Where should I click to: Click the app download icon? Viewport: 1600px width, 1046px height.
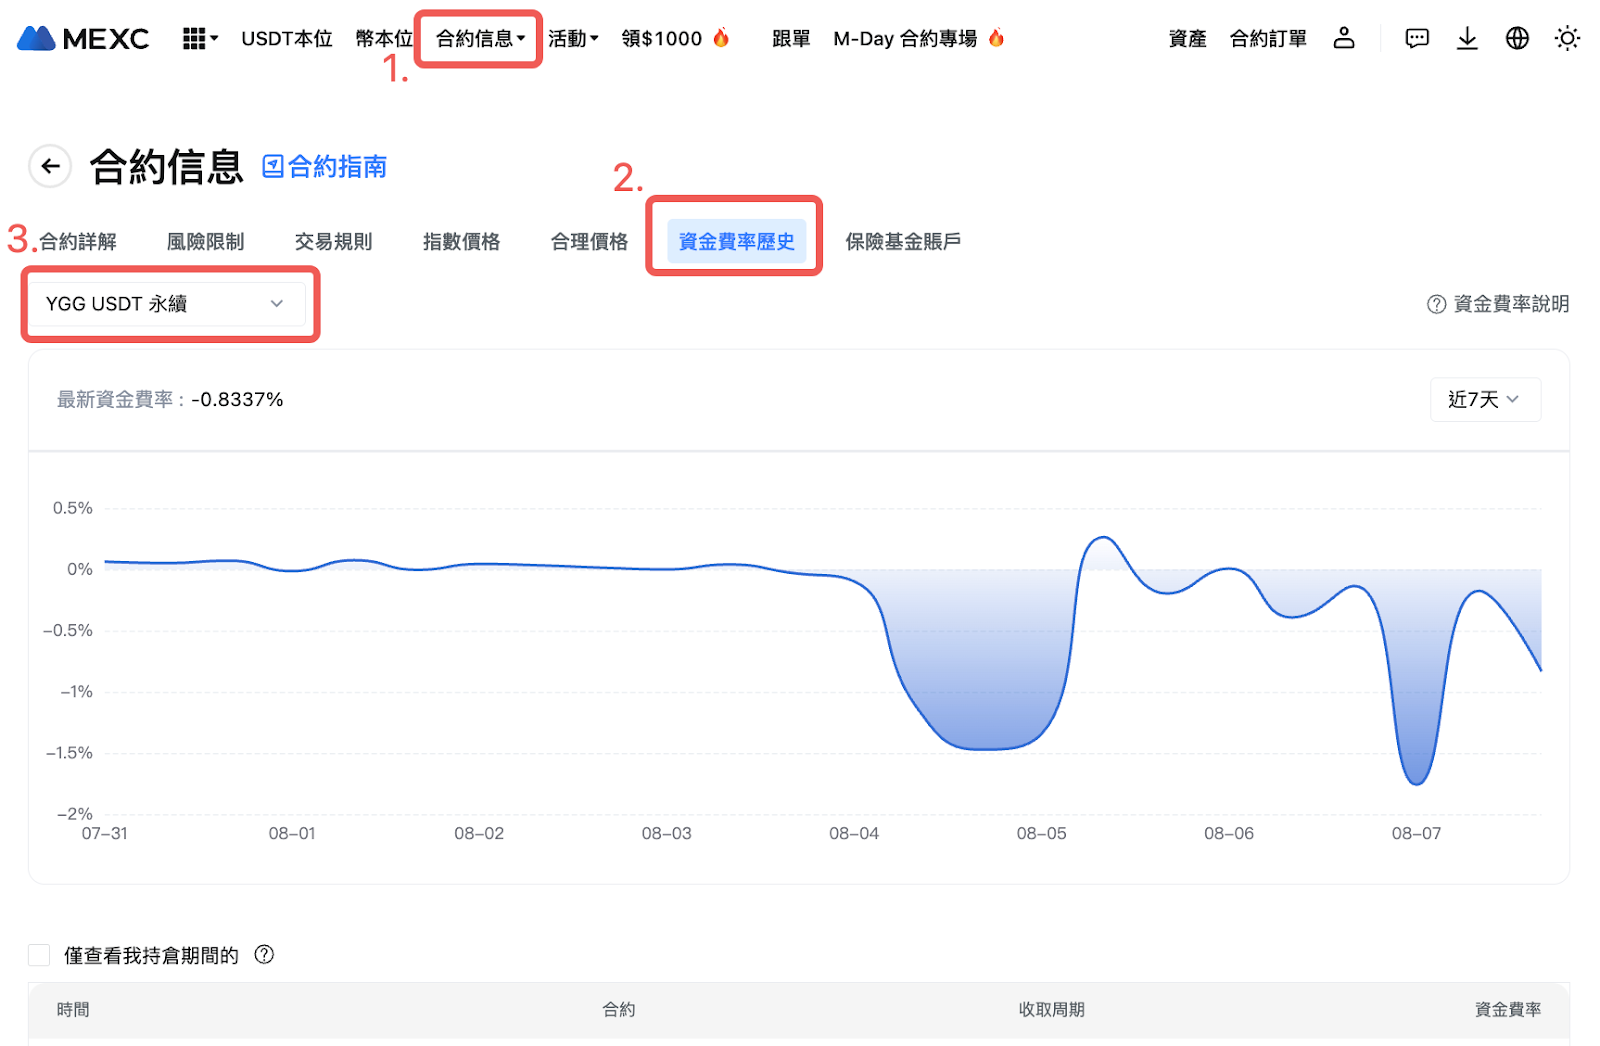point(1467,38)
